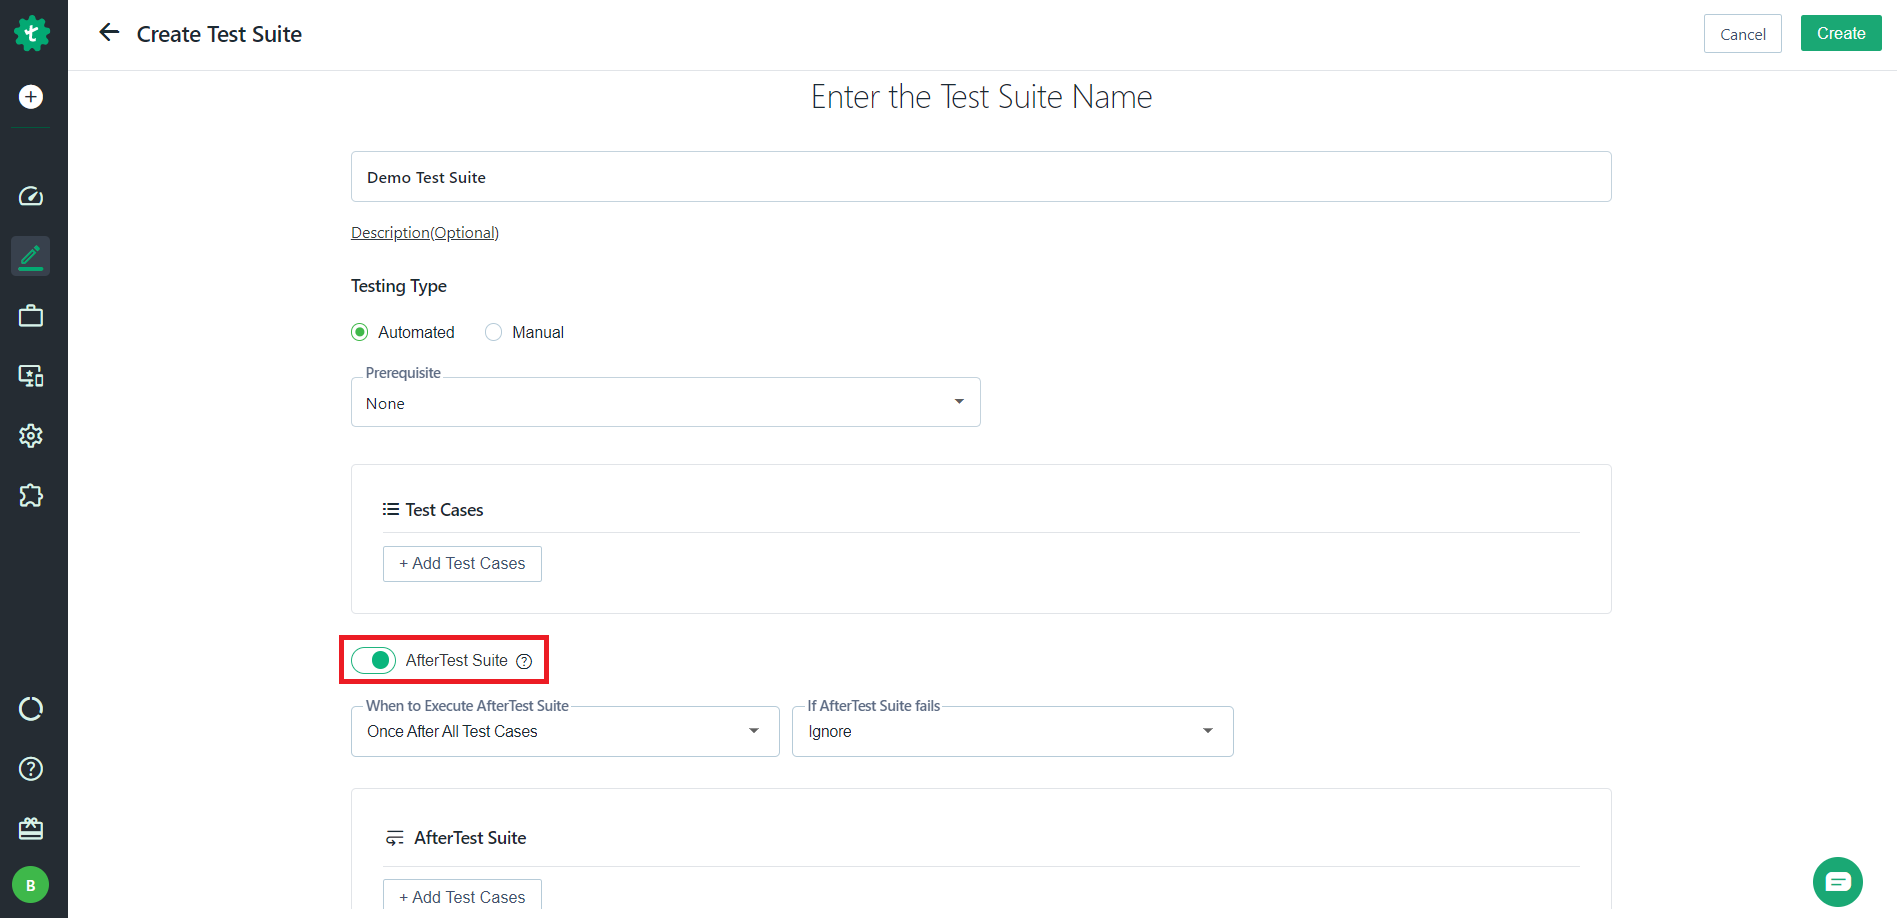1897x918 pixels.
Task: Open the If AfterTest Suite fails dropdown
Action: (x=1013, y=731)
